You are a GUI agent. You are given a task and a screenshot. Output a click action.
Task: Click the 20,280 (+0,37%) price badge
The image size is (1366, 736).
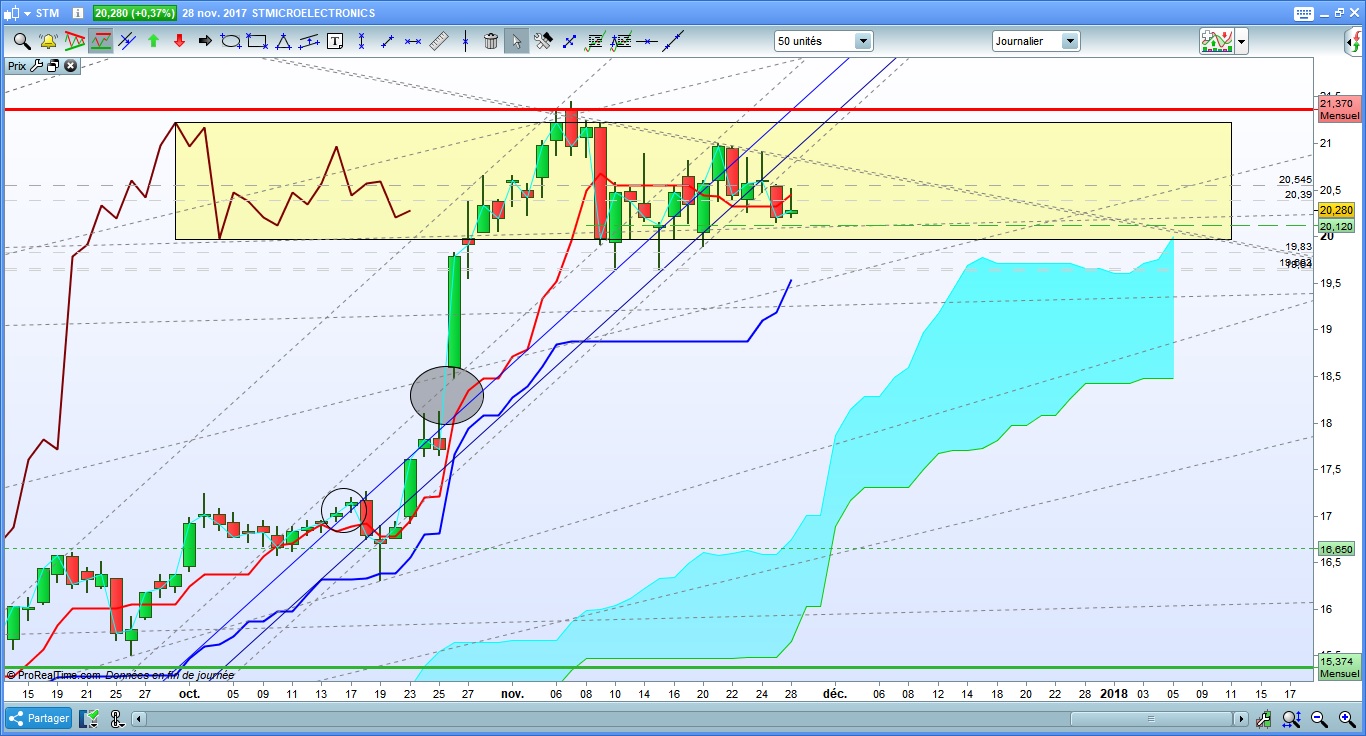[134, 13]
